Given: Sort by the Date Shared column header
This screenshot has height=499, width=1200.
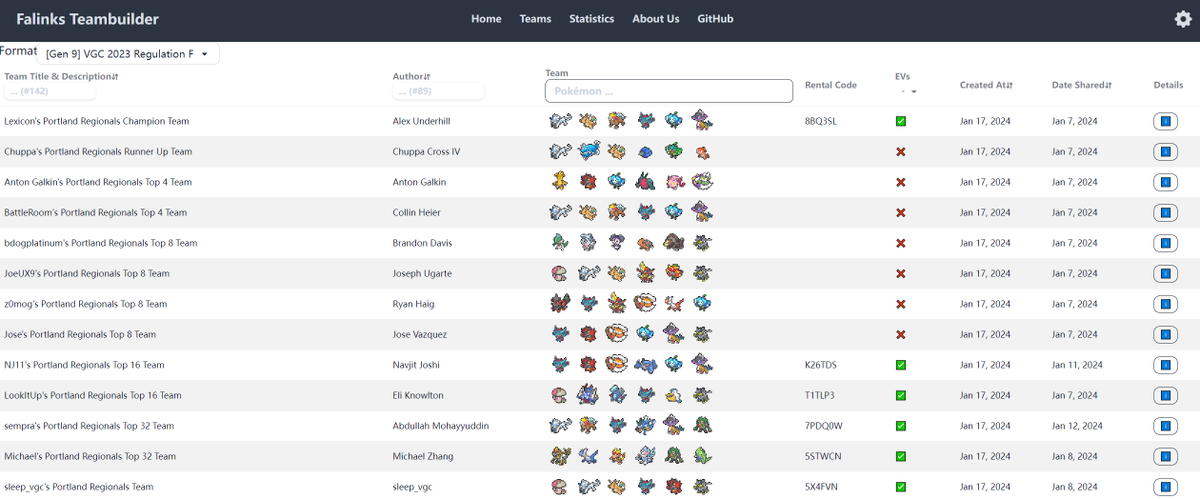Looking at the screenshot, I should (x=1082, y=85).
